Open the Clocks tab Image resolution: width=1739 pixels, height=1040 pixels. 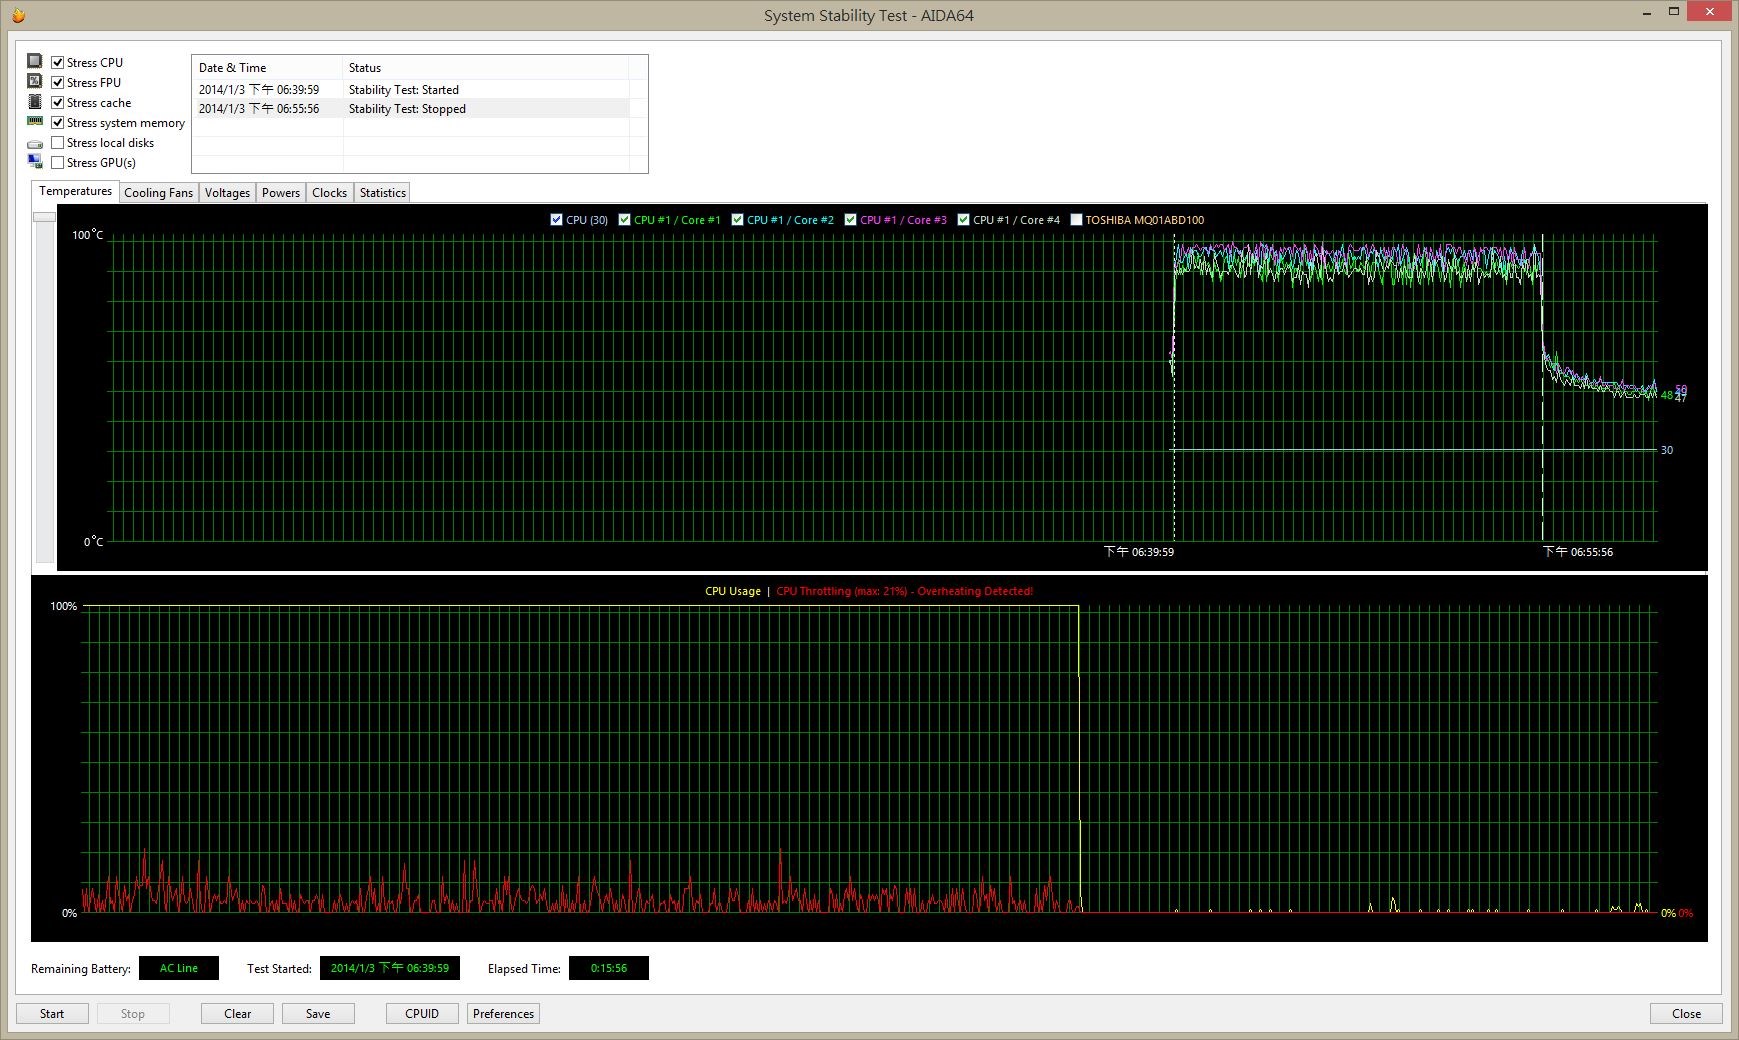coord(329,192)
